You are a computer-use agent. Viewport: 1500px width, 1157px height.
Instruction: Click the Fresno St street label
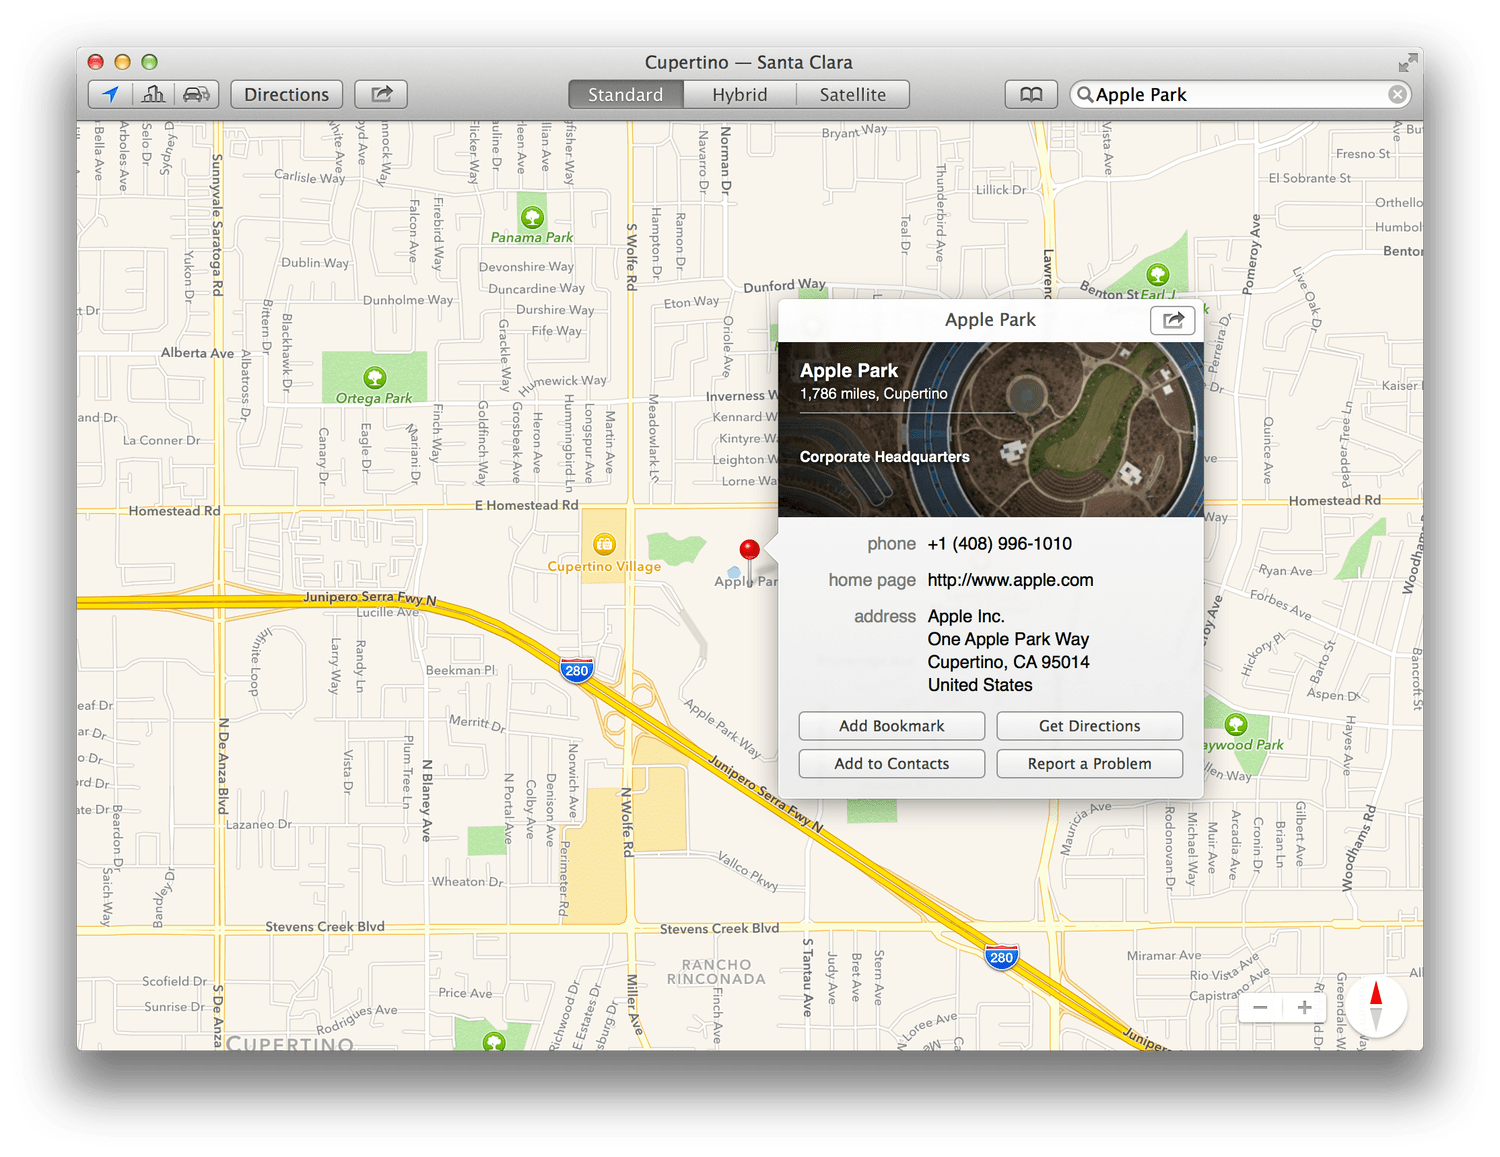(1363, 154)
